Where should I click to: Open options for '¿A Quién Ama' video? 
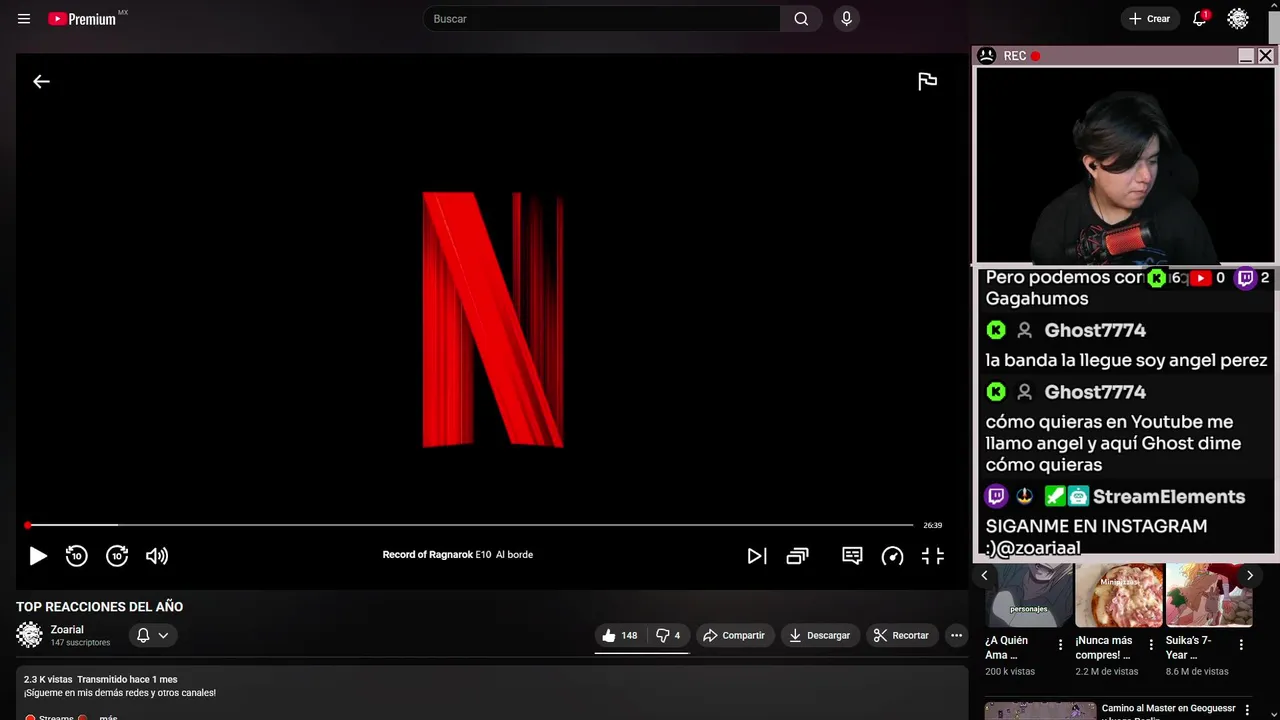pos(1061,645)
